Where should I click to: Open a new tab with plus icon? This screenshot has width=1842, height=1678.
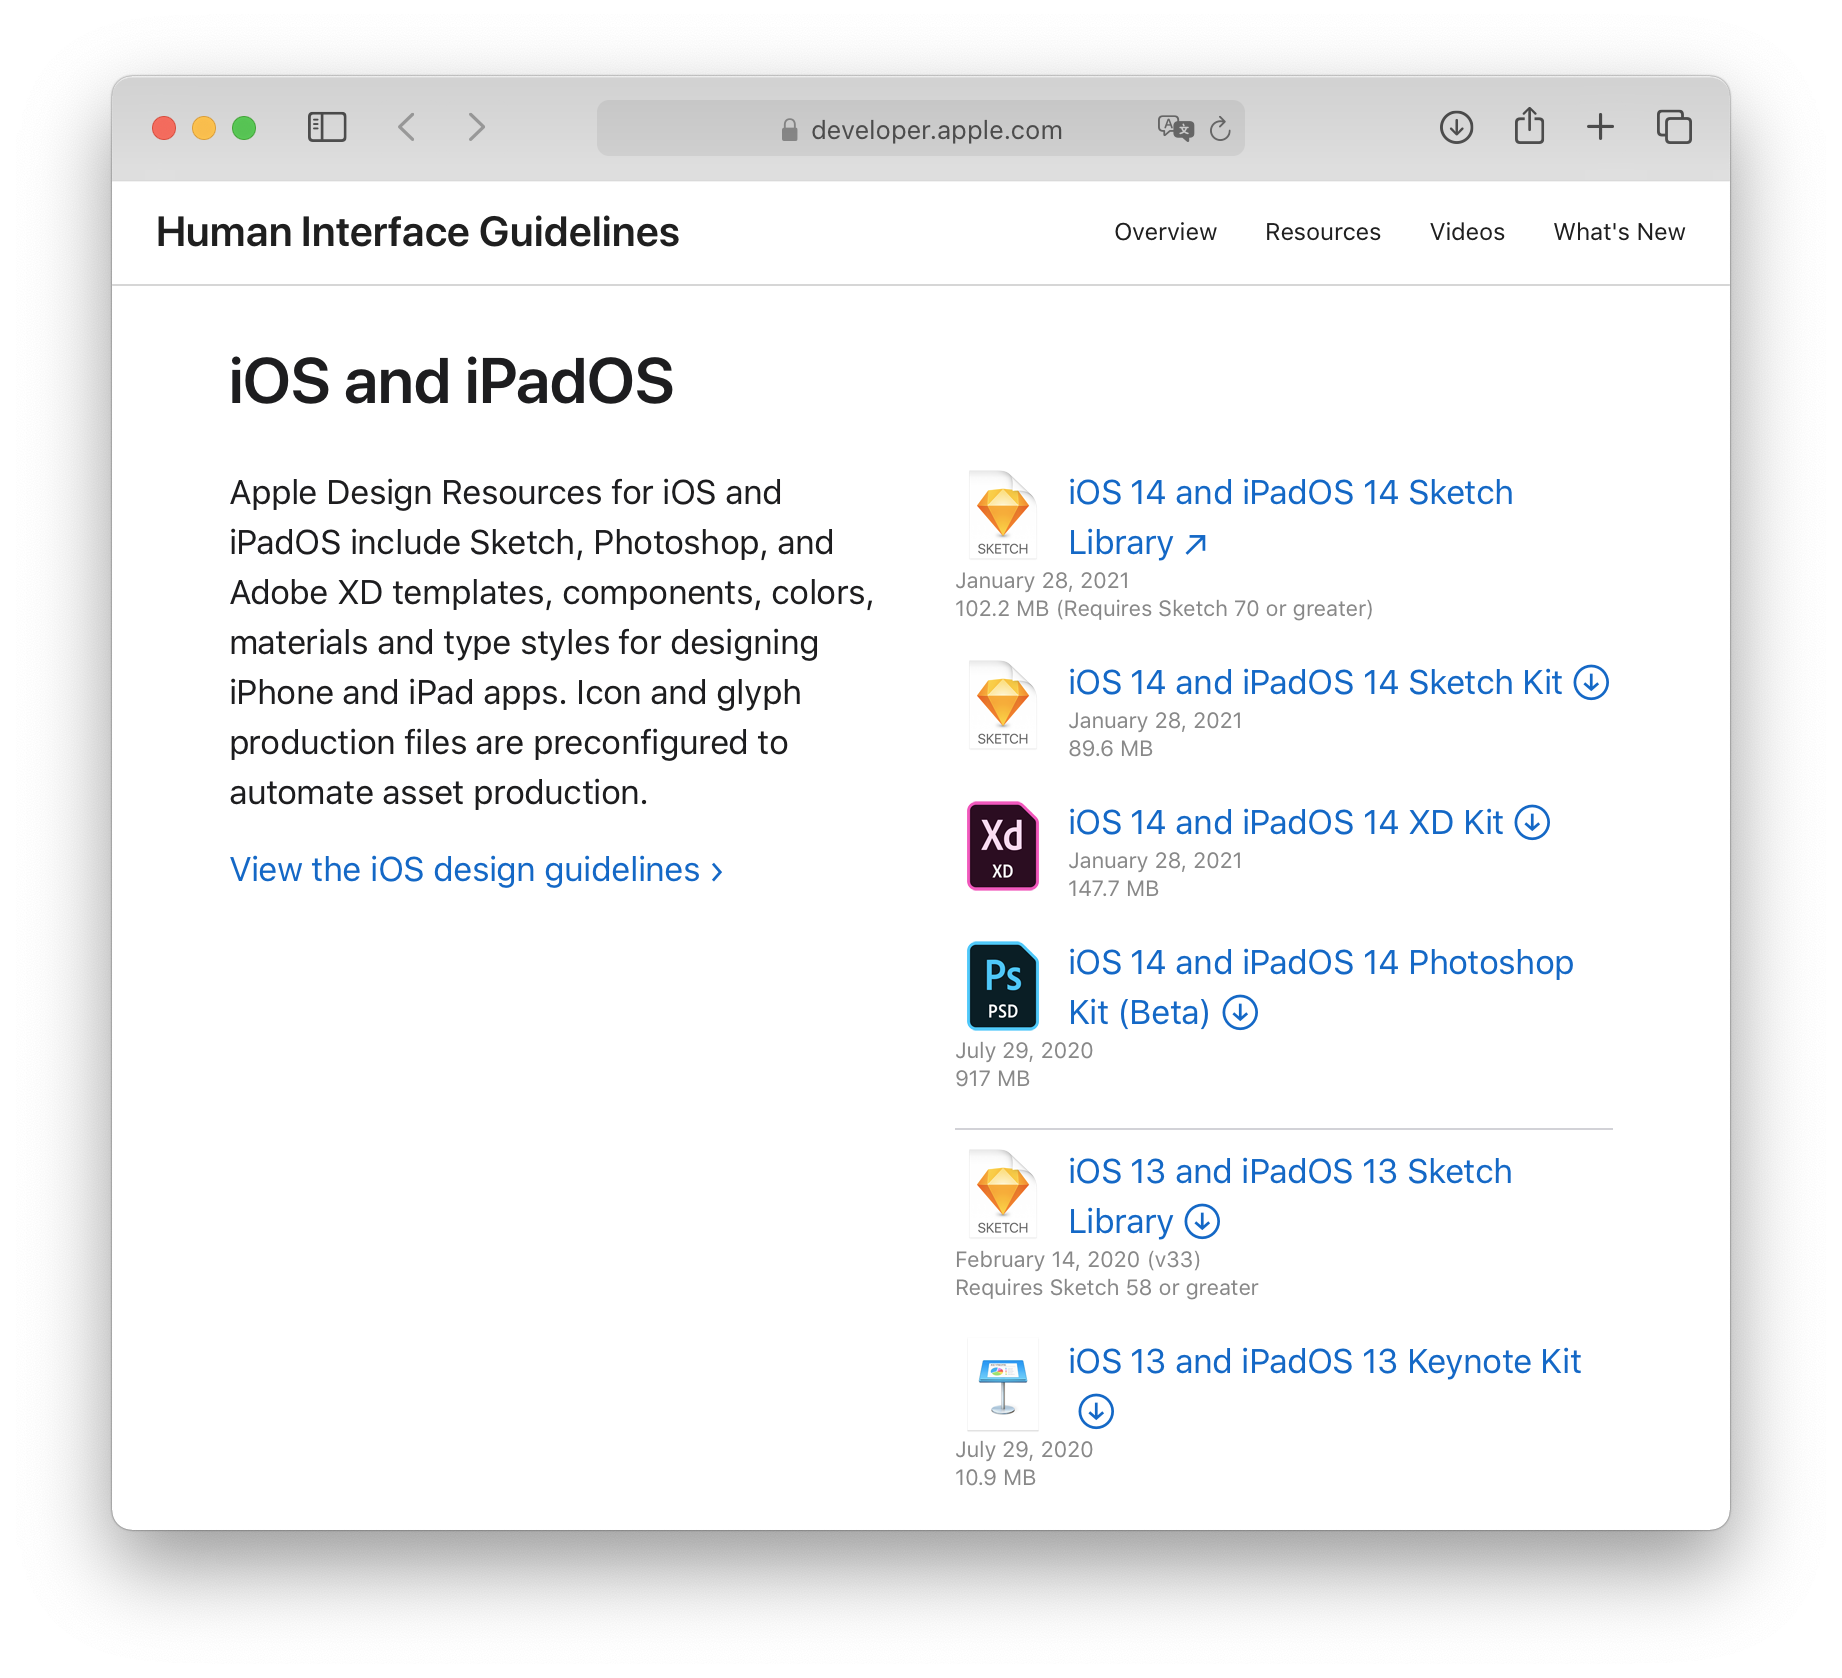tap(1600, 127)
